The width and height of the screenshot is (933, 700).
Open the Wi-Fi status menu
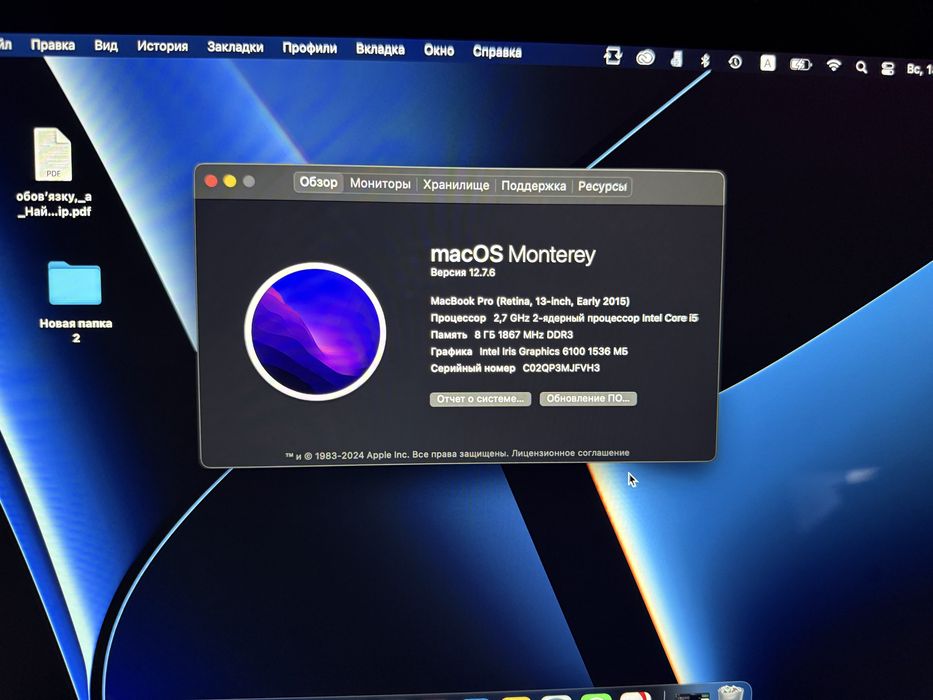(x=834, y=65)
